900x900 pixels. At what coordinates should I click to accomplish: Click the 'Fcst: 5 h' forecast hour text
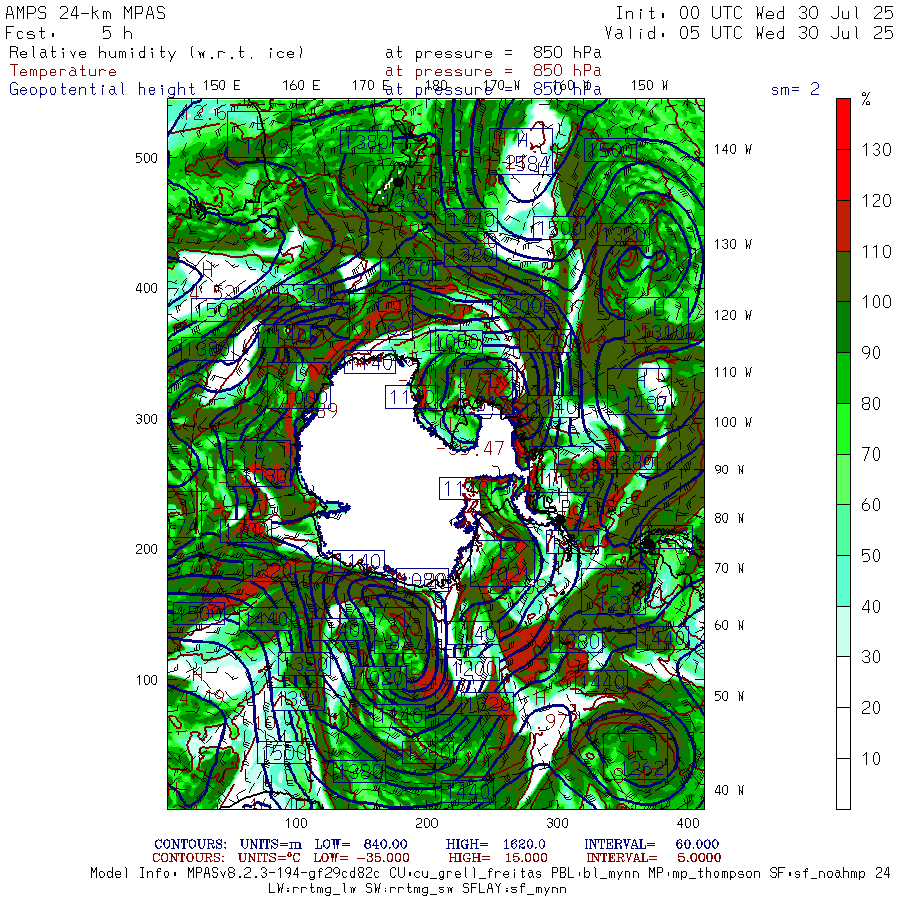69,33
